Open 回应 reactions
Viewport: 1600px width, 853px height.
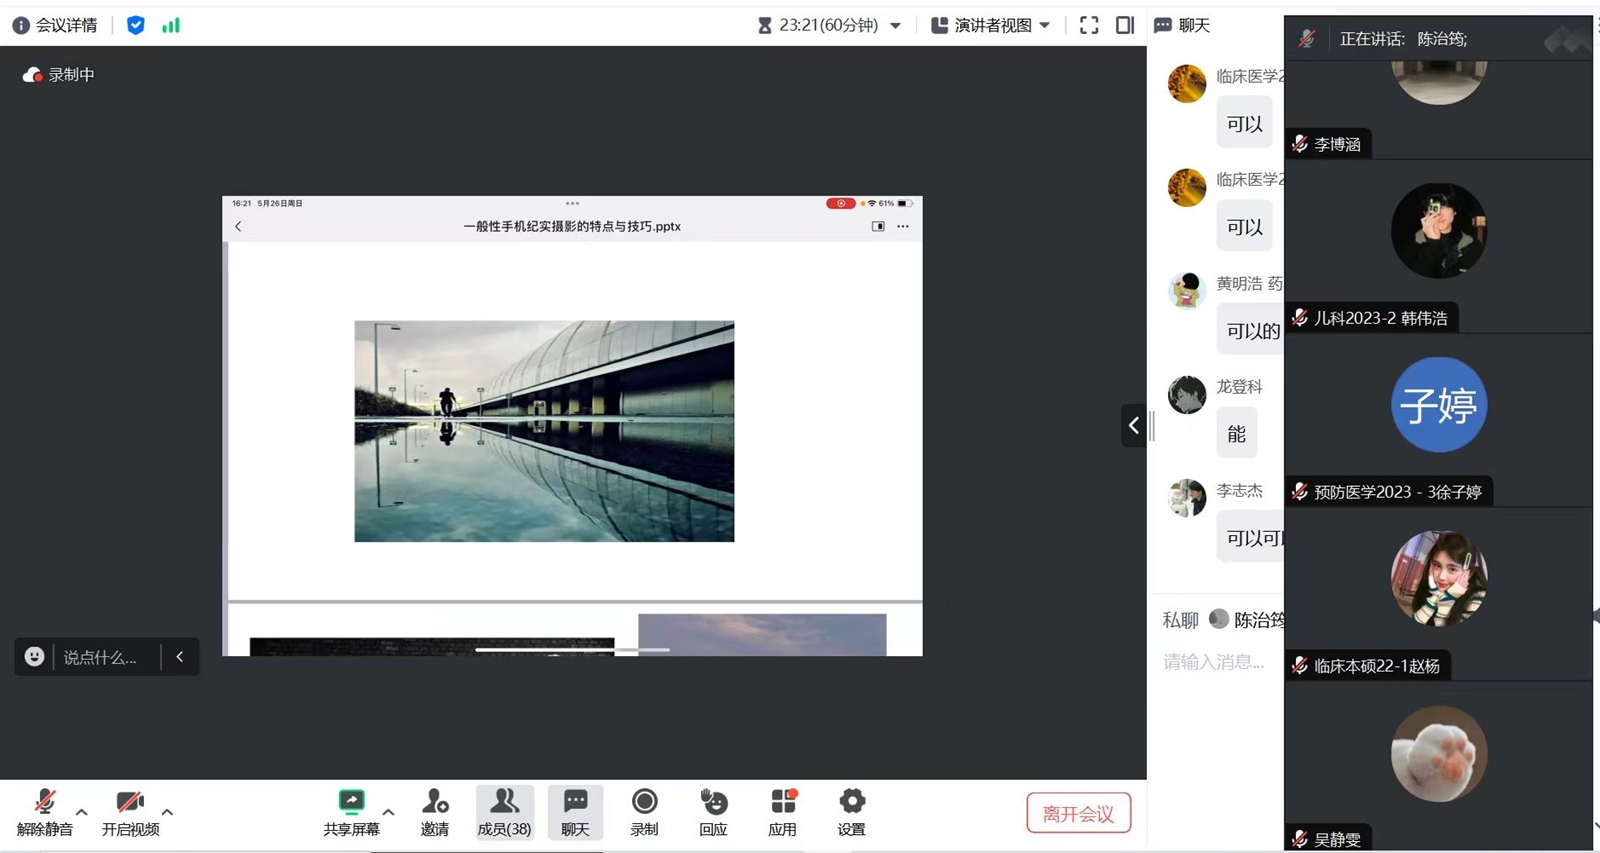click(x=713, y=812)
